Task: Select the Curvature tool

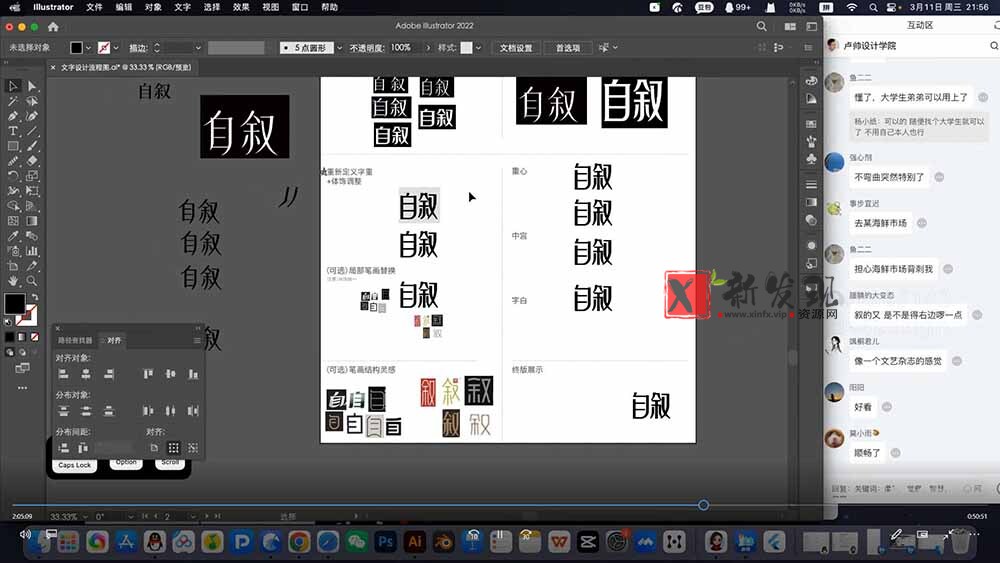Action: pyautogui.click(x=32, y=116)
